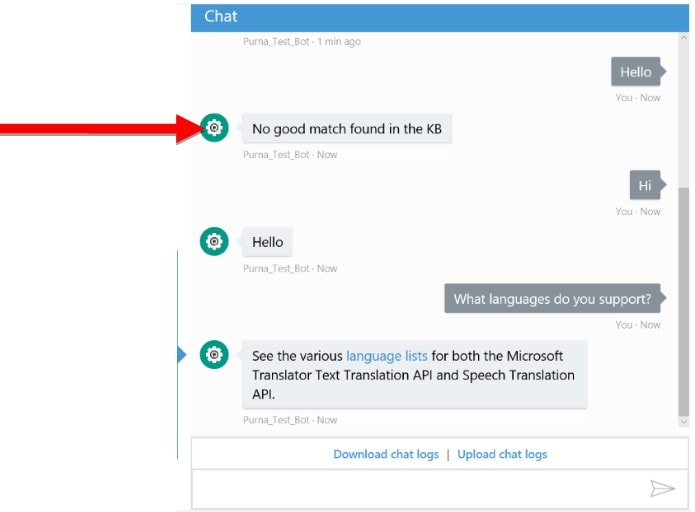
Task: Select the user's "Hi" message bubble
Action: coord(645,185)
